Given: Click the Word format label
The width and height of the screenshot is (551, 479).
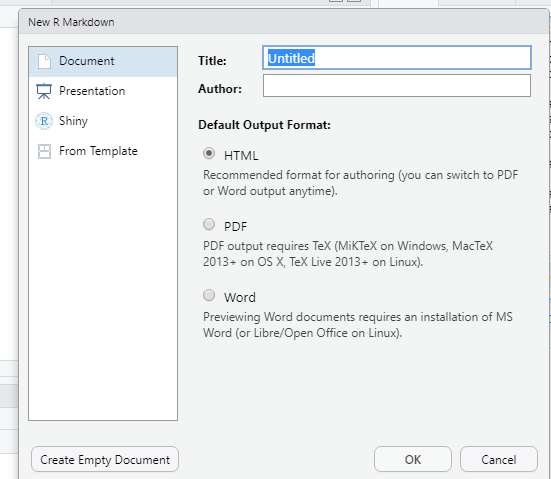Looking at the screenshot, I should pyautogui.click(x=240, y=298).
